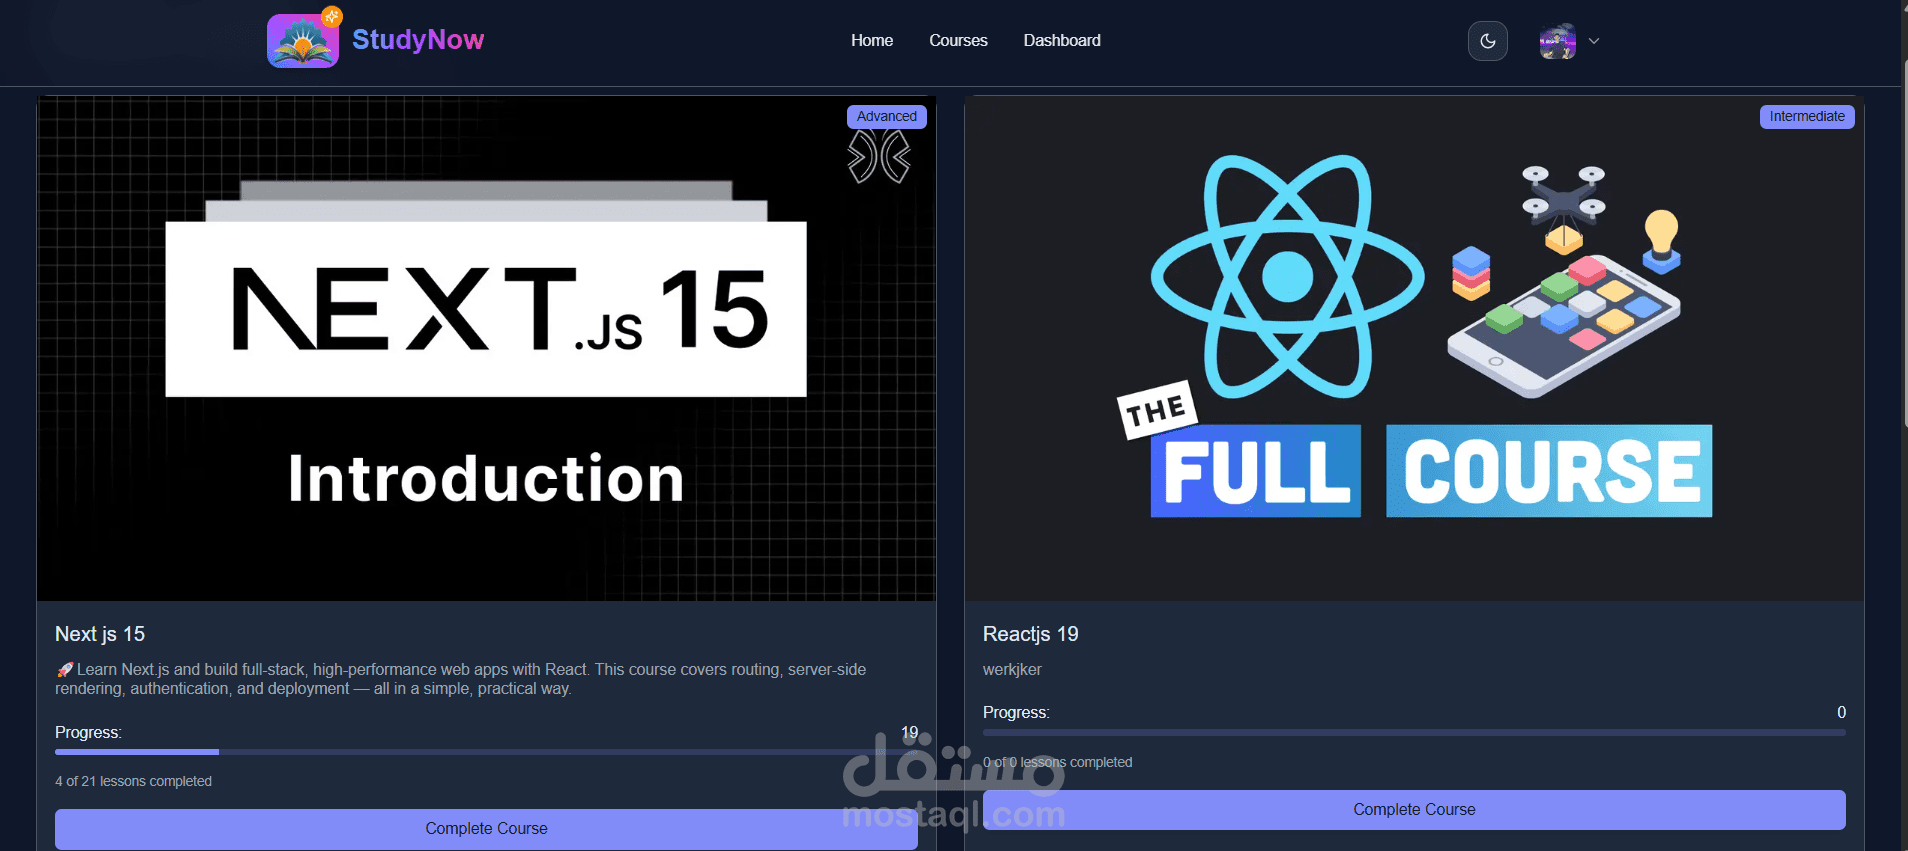
Task: Open the React Full Course thumbnail
Action: click(x=1414, y=348)
